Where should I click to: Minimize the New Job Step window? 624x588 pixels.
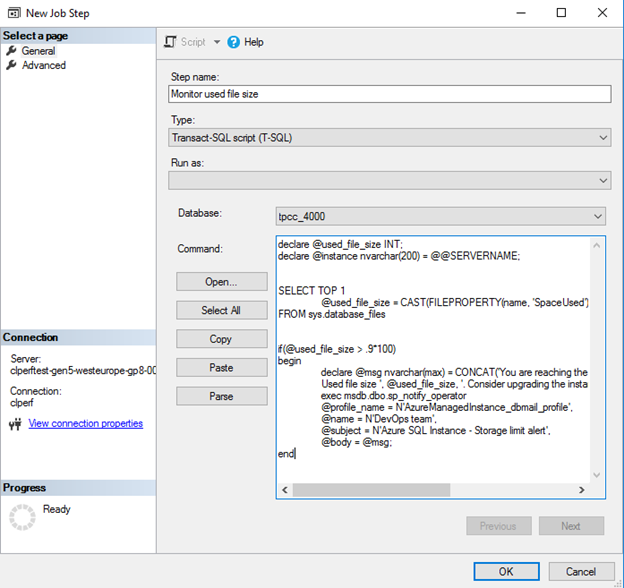(x=521, y=13)
